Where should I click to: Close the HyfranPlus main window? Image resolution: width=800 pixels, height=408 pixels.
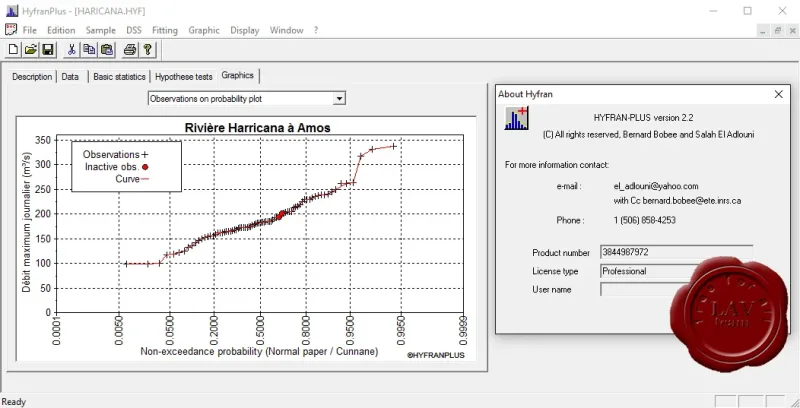(x=782, y=11)
